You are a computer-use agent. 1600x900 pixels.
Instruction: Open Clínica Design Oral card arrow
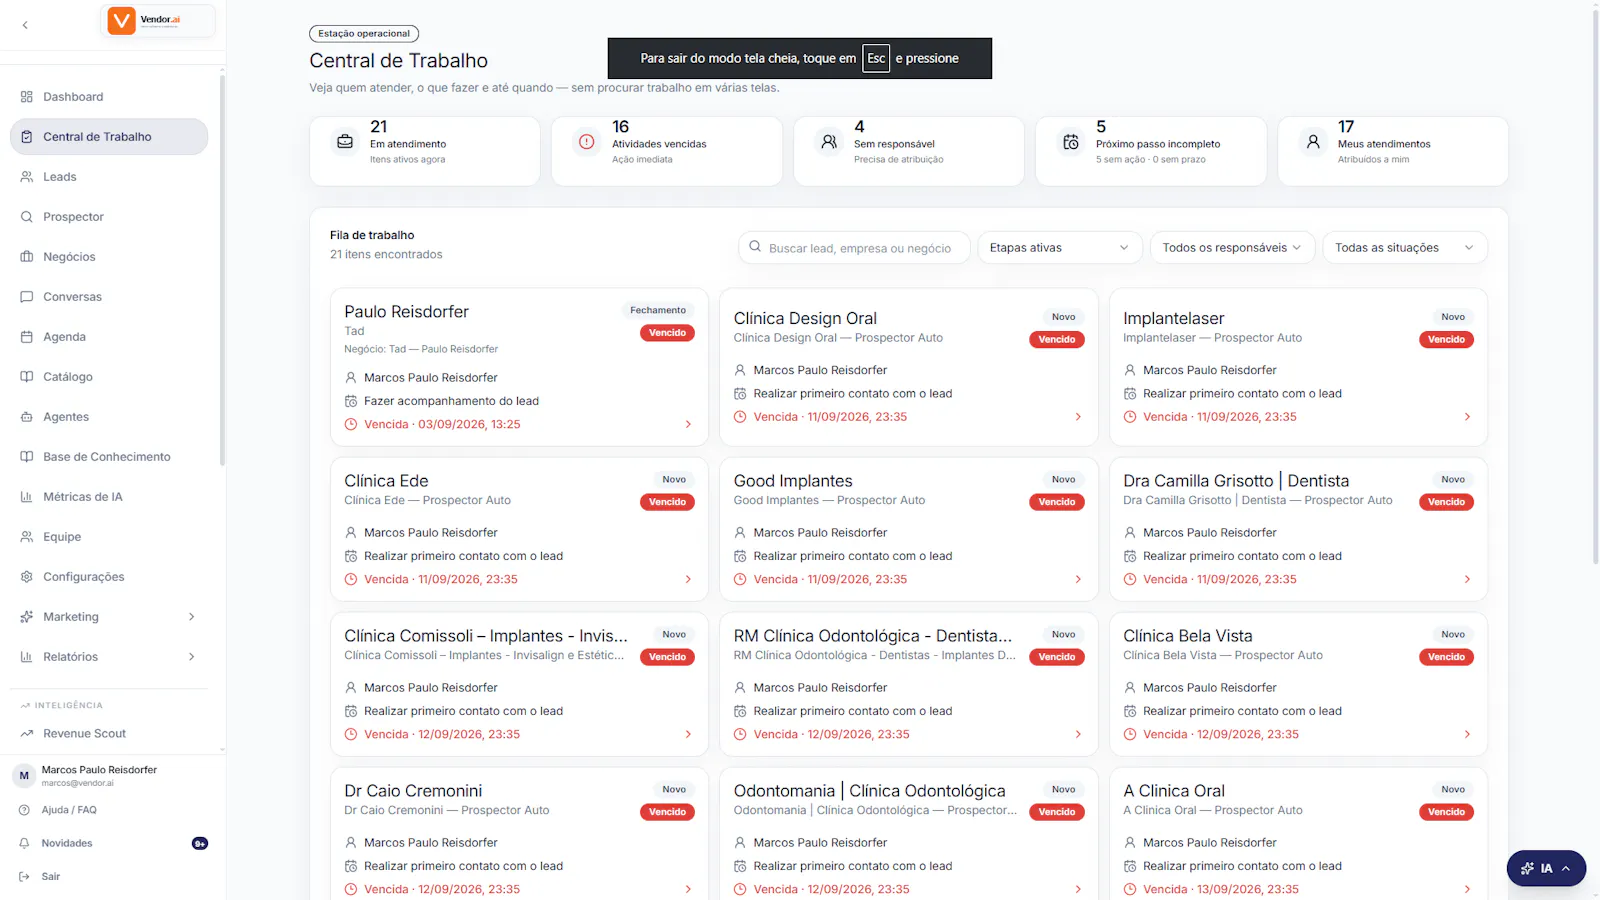pos(1078,417)
